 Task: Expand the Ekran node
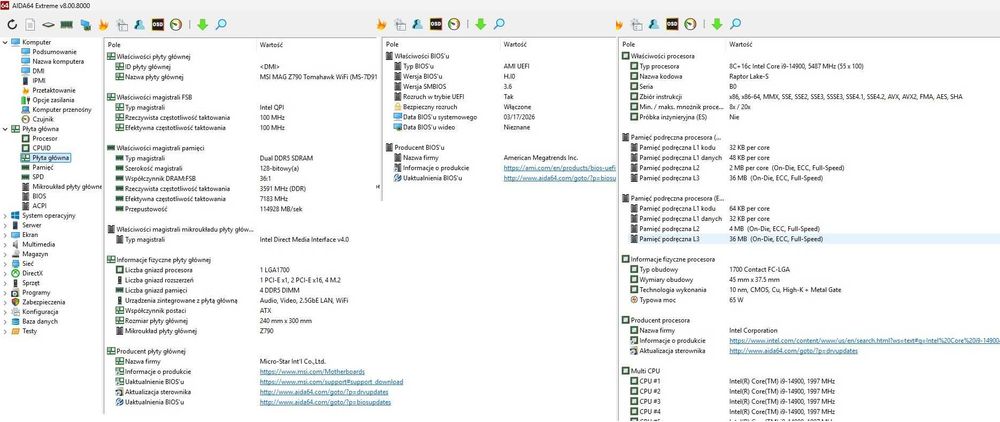[6, 235]
